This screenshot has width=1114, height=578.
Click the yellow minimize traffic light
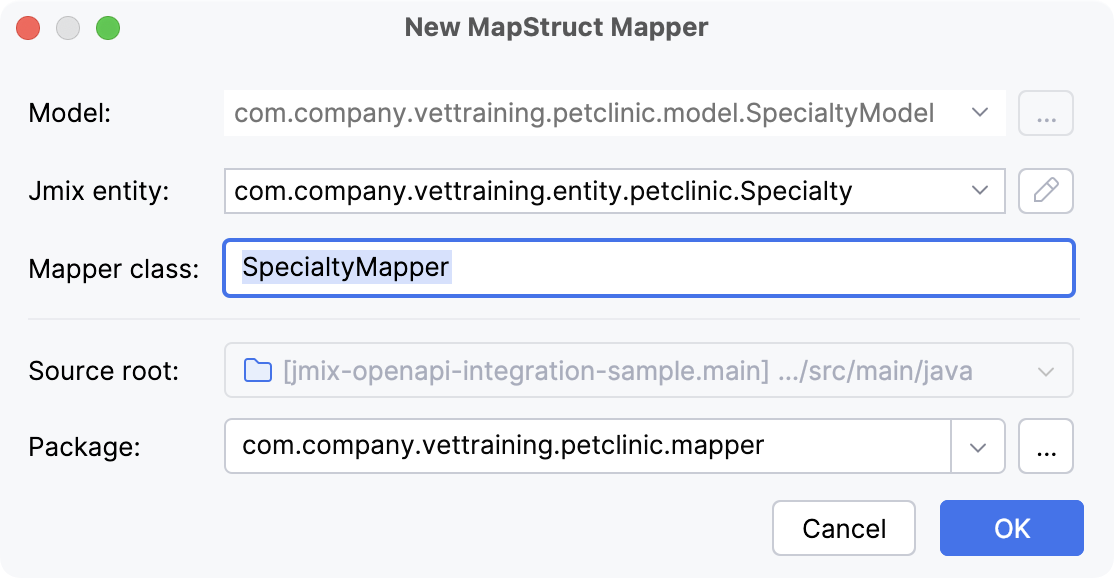point(67,28)
